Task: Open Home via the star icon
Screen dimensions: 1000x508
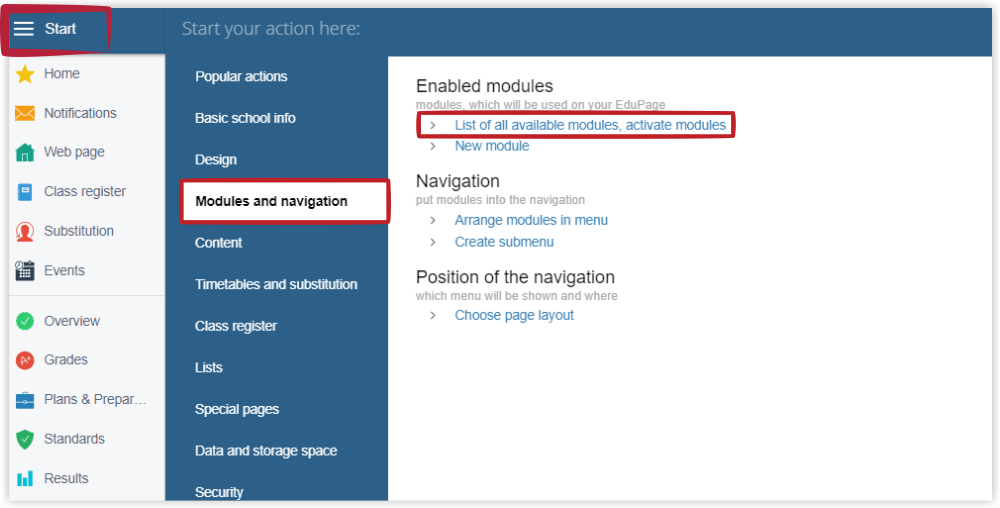Action: [25, 74]
